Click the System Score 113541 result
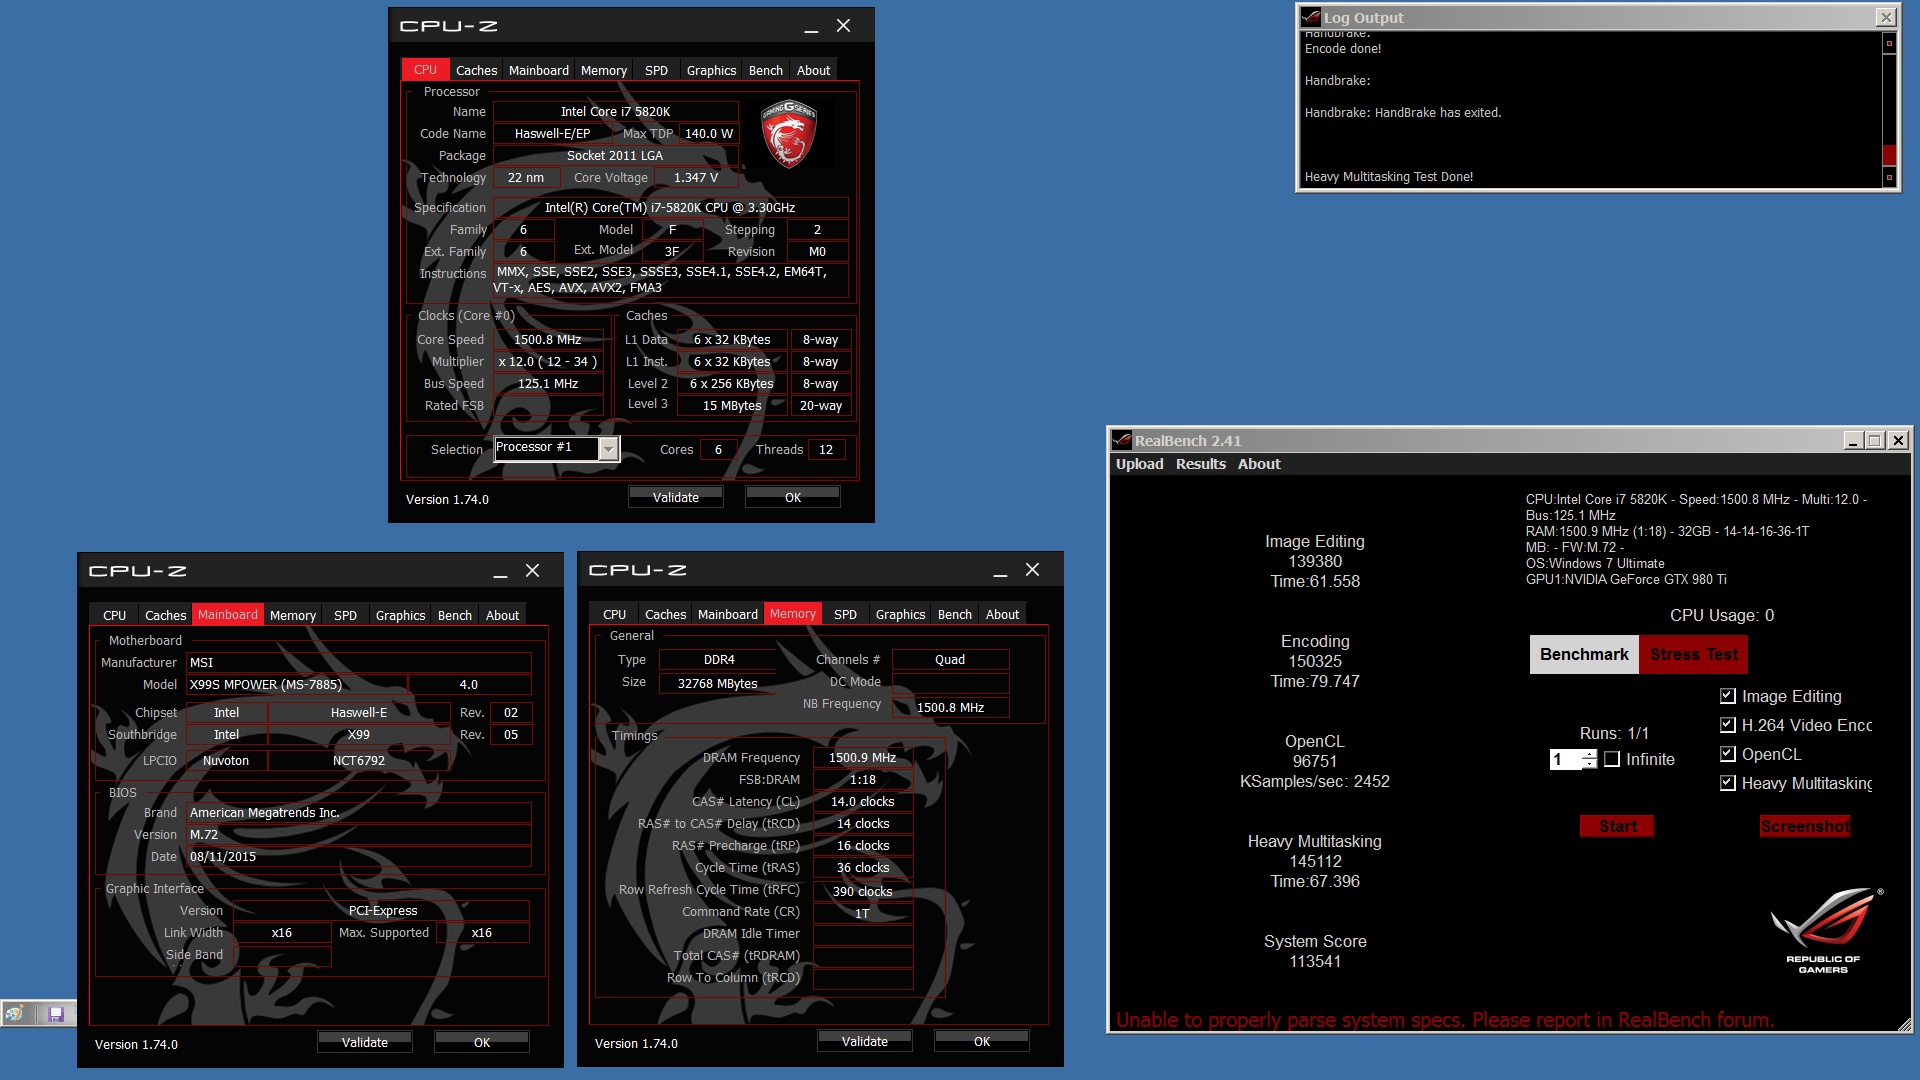 pos(1315,951)
